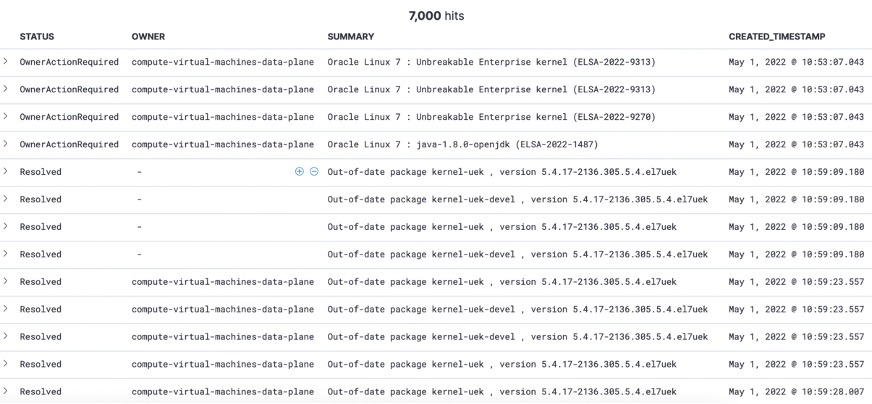The width and height of the screenshot is (872, 404).
Task: Expand the first row with 10:59:23.557 timestamp
Action: (x=5, y=281)
